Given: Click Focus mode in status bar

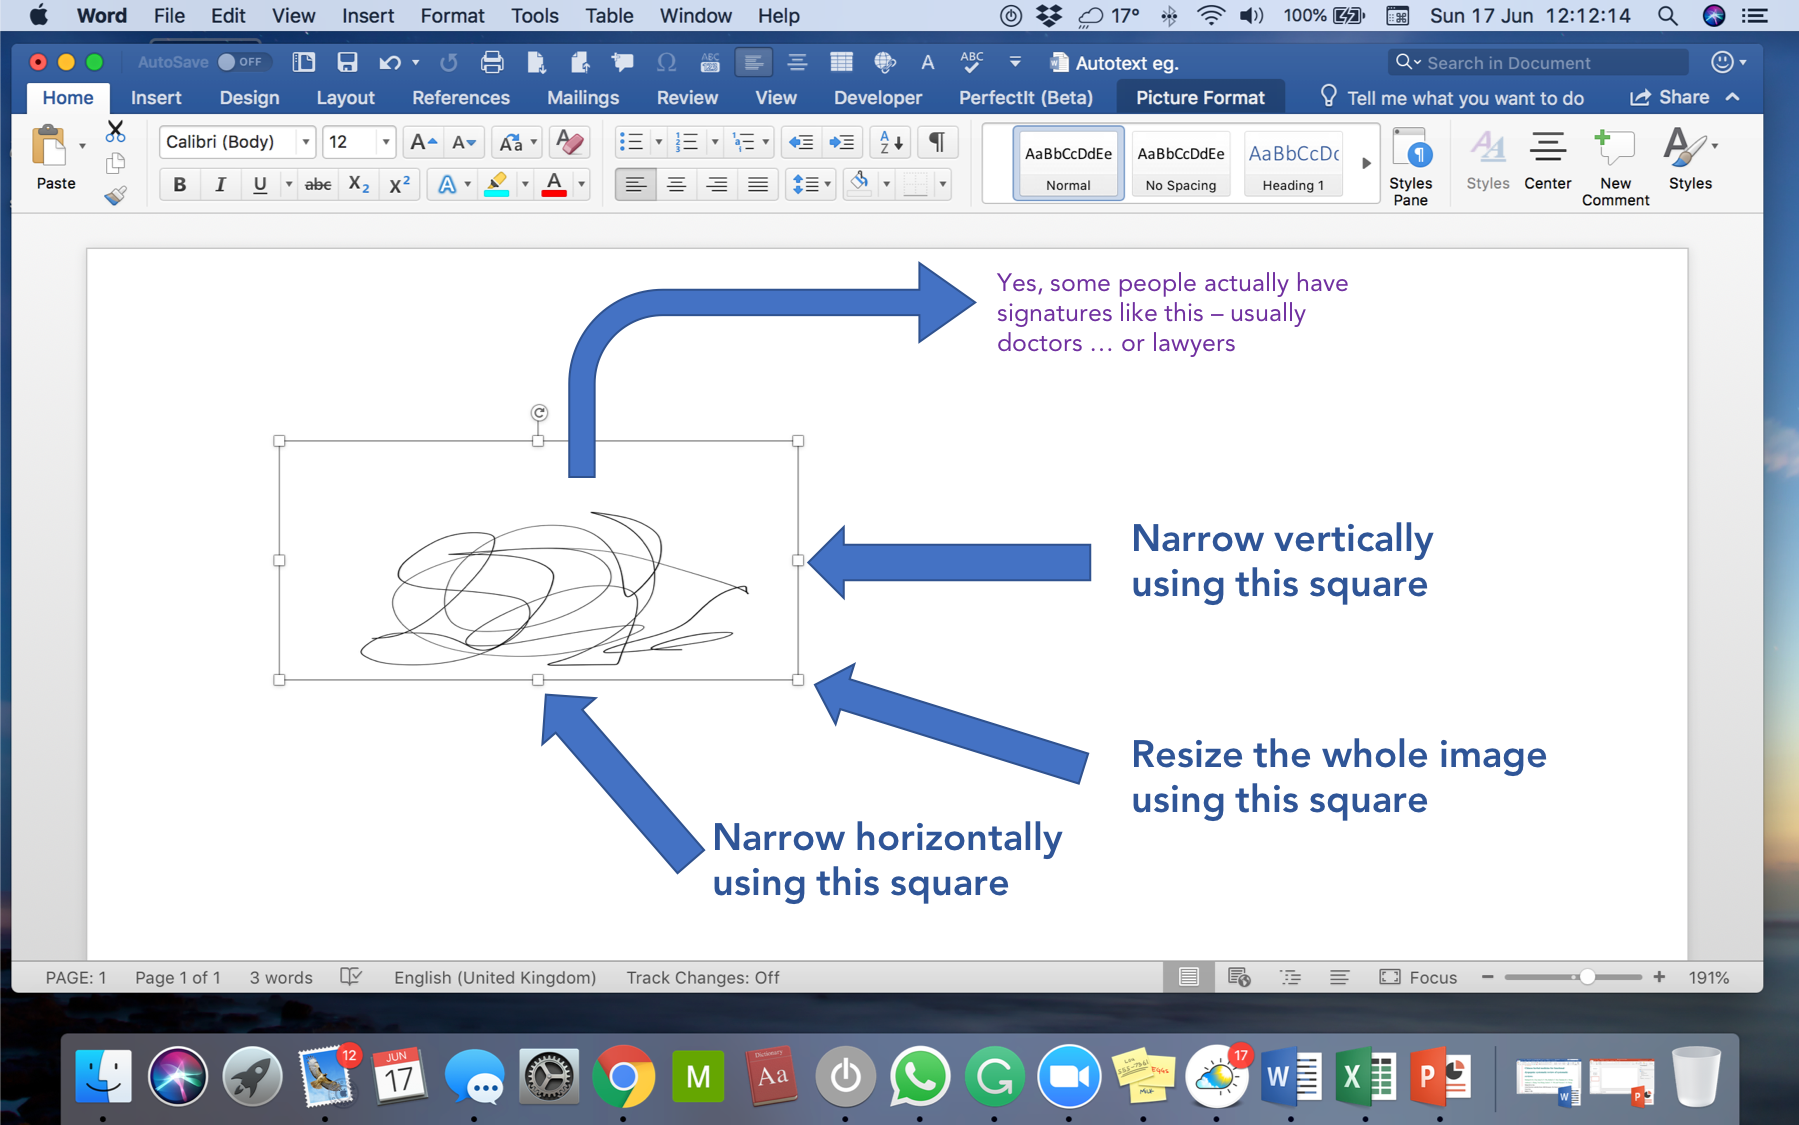Looking at the screenshot, I should [1418, 977].
